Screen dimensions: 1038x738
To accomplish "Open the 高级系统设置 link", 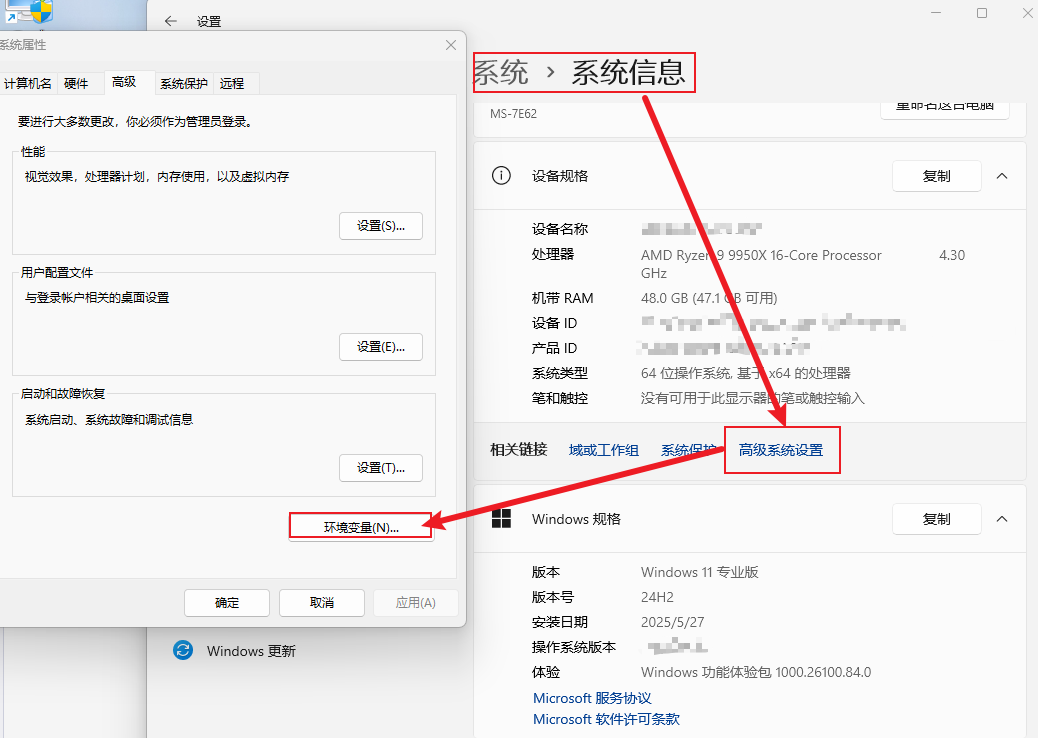I will point(781,450).
